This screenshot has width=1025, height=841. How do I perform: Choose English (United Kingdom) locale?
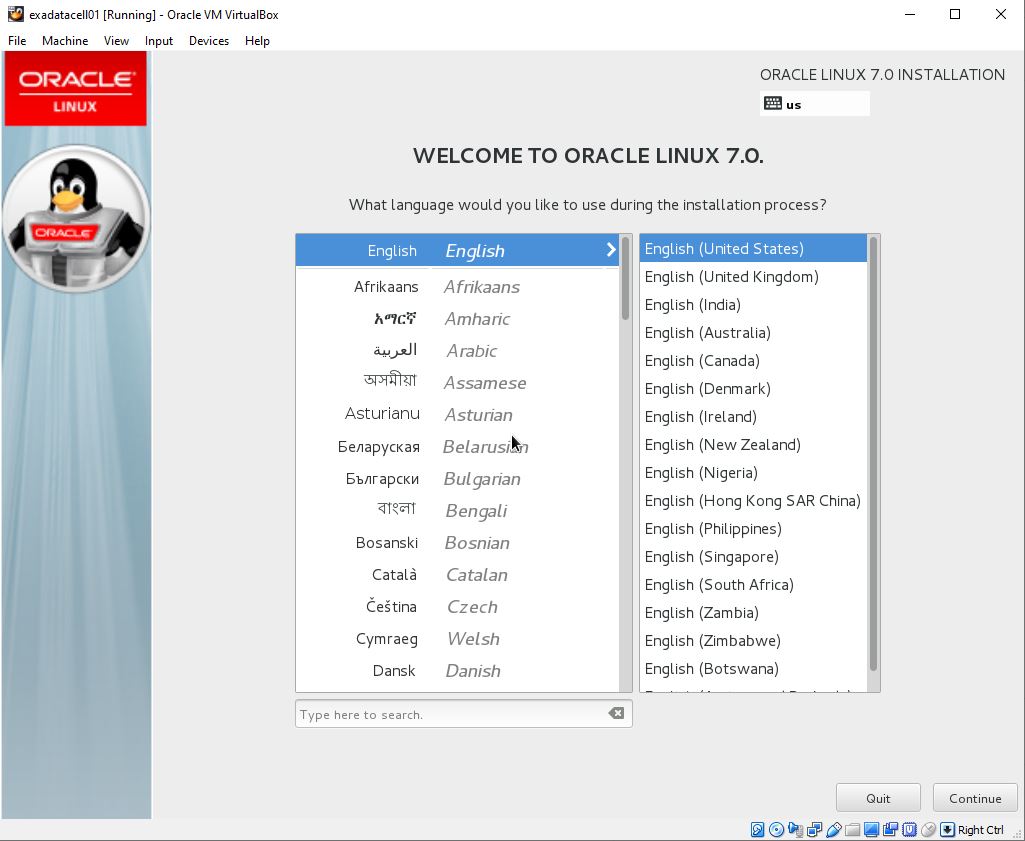pos(753,276)
